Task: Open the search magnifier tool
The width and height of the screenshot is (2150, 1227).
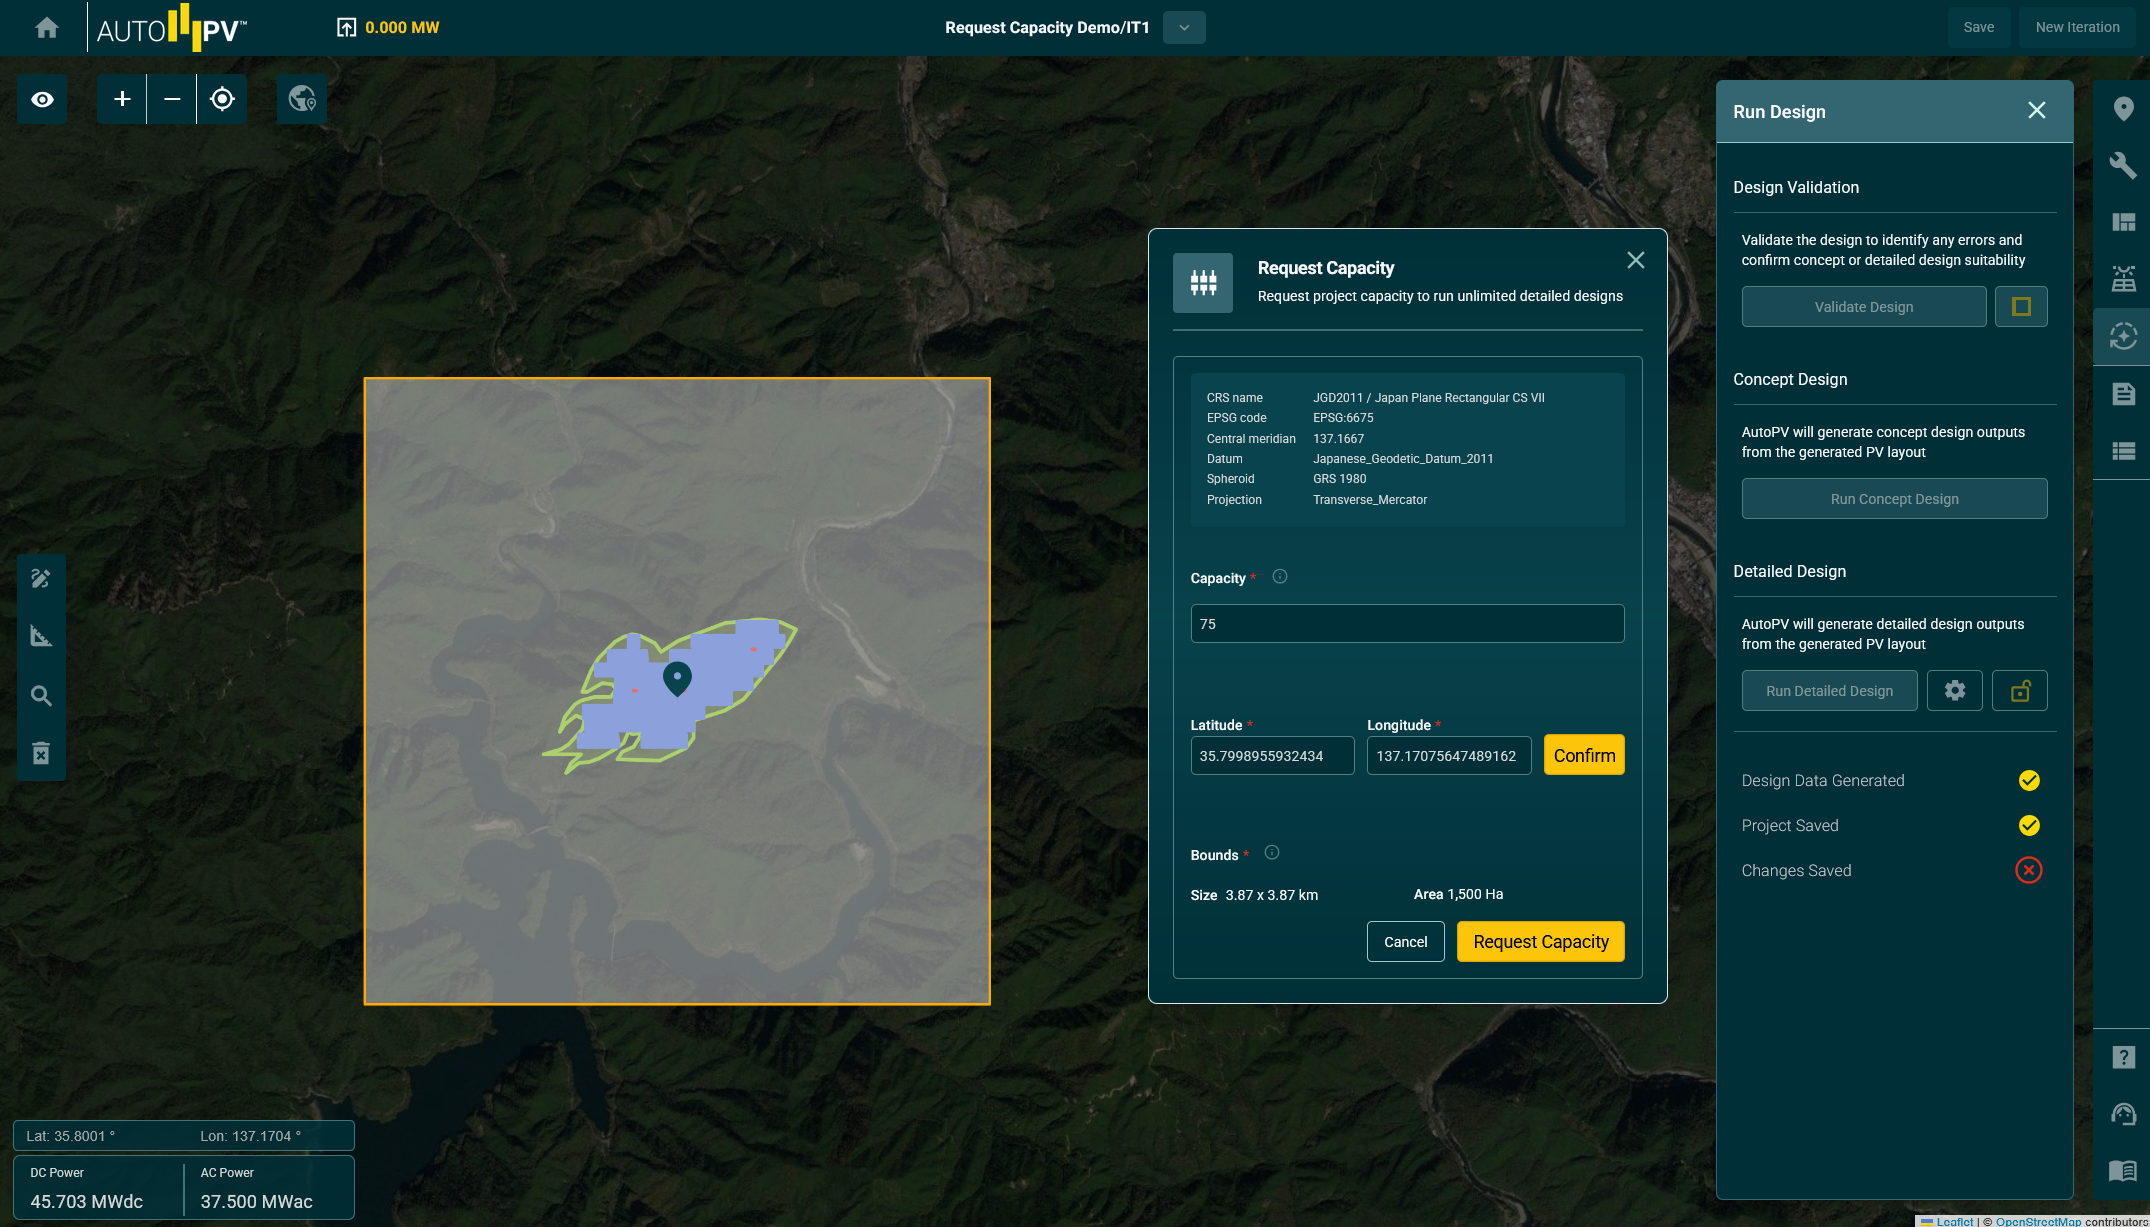Action: click(41, 695)
